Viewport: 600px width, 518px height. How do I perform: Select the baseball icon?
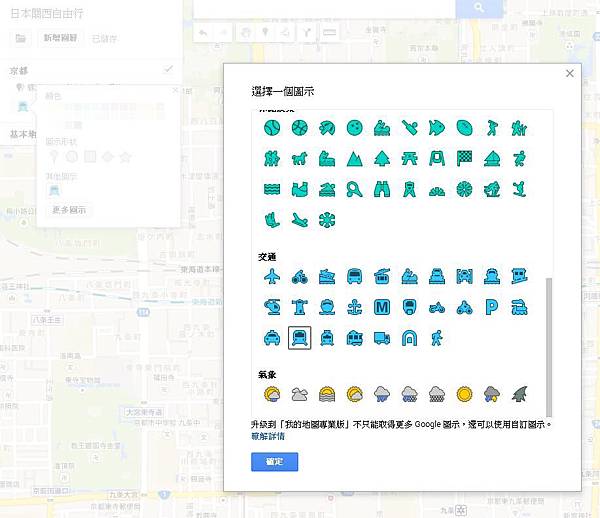[x=272, y=128]
